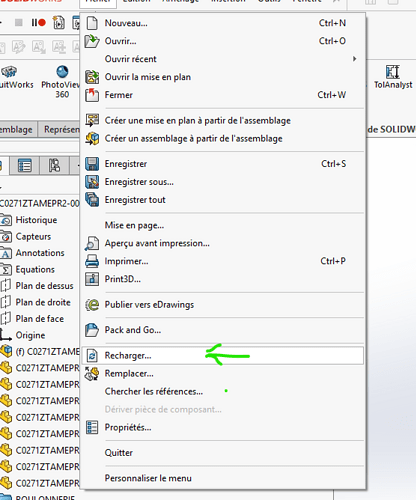
Task: Click the Enregistrer sous icon
Action: click(92, 182)
